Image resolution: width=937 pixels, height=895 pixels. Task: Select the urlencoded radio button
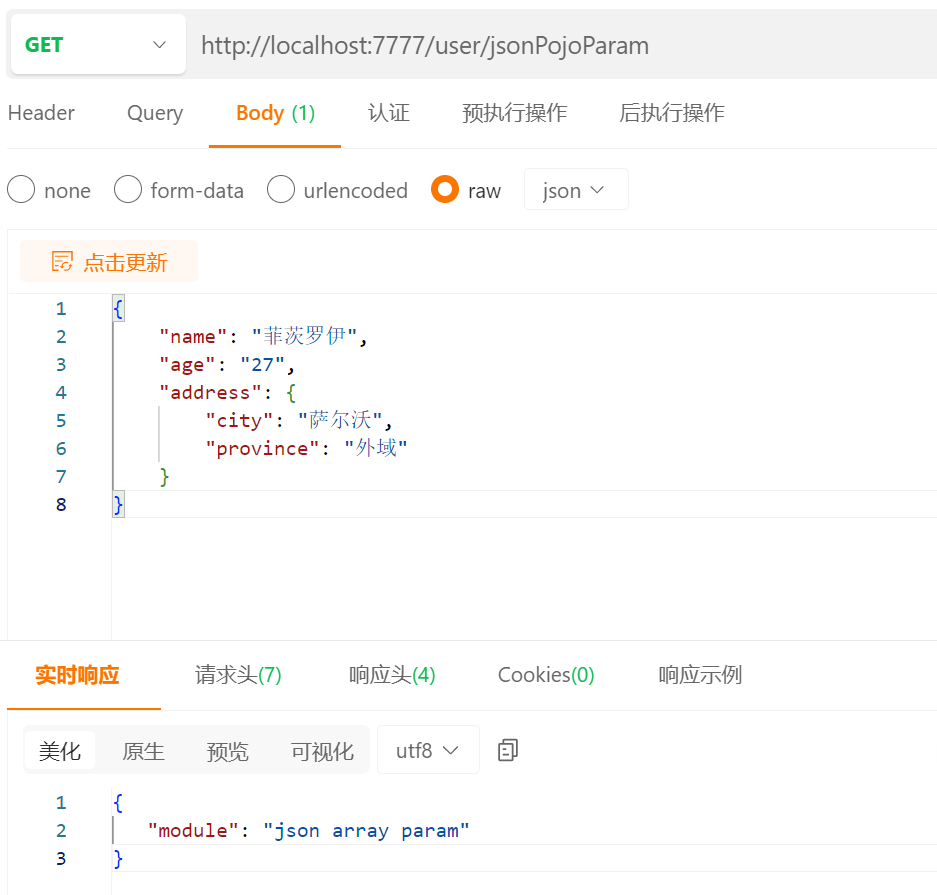(281, 189)
